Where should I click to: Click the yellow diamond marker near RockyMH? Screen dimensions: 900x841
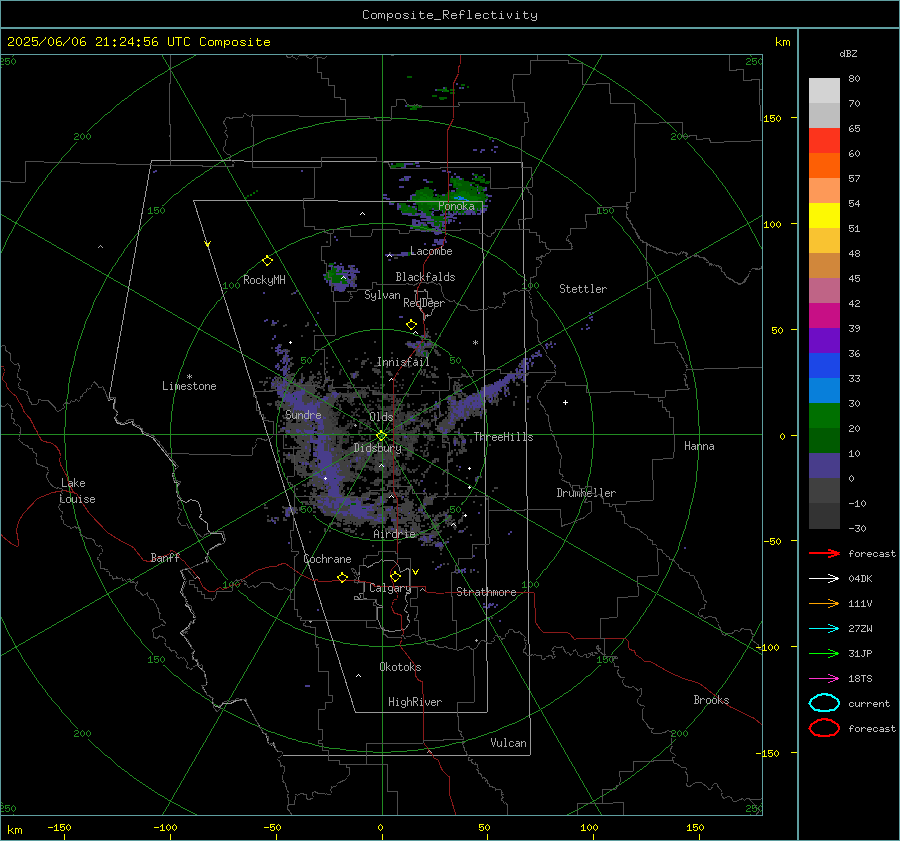[x=267, y=261]
